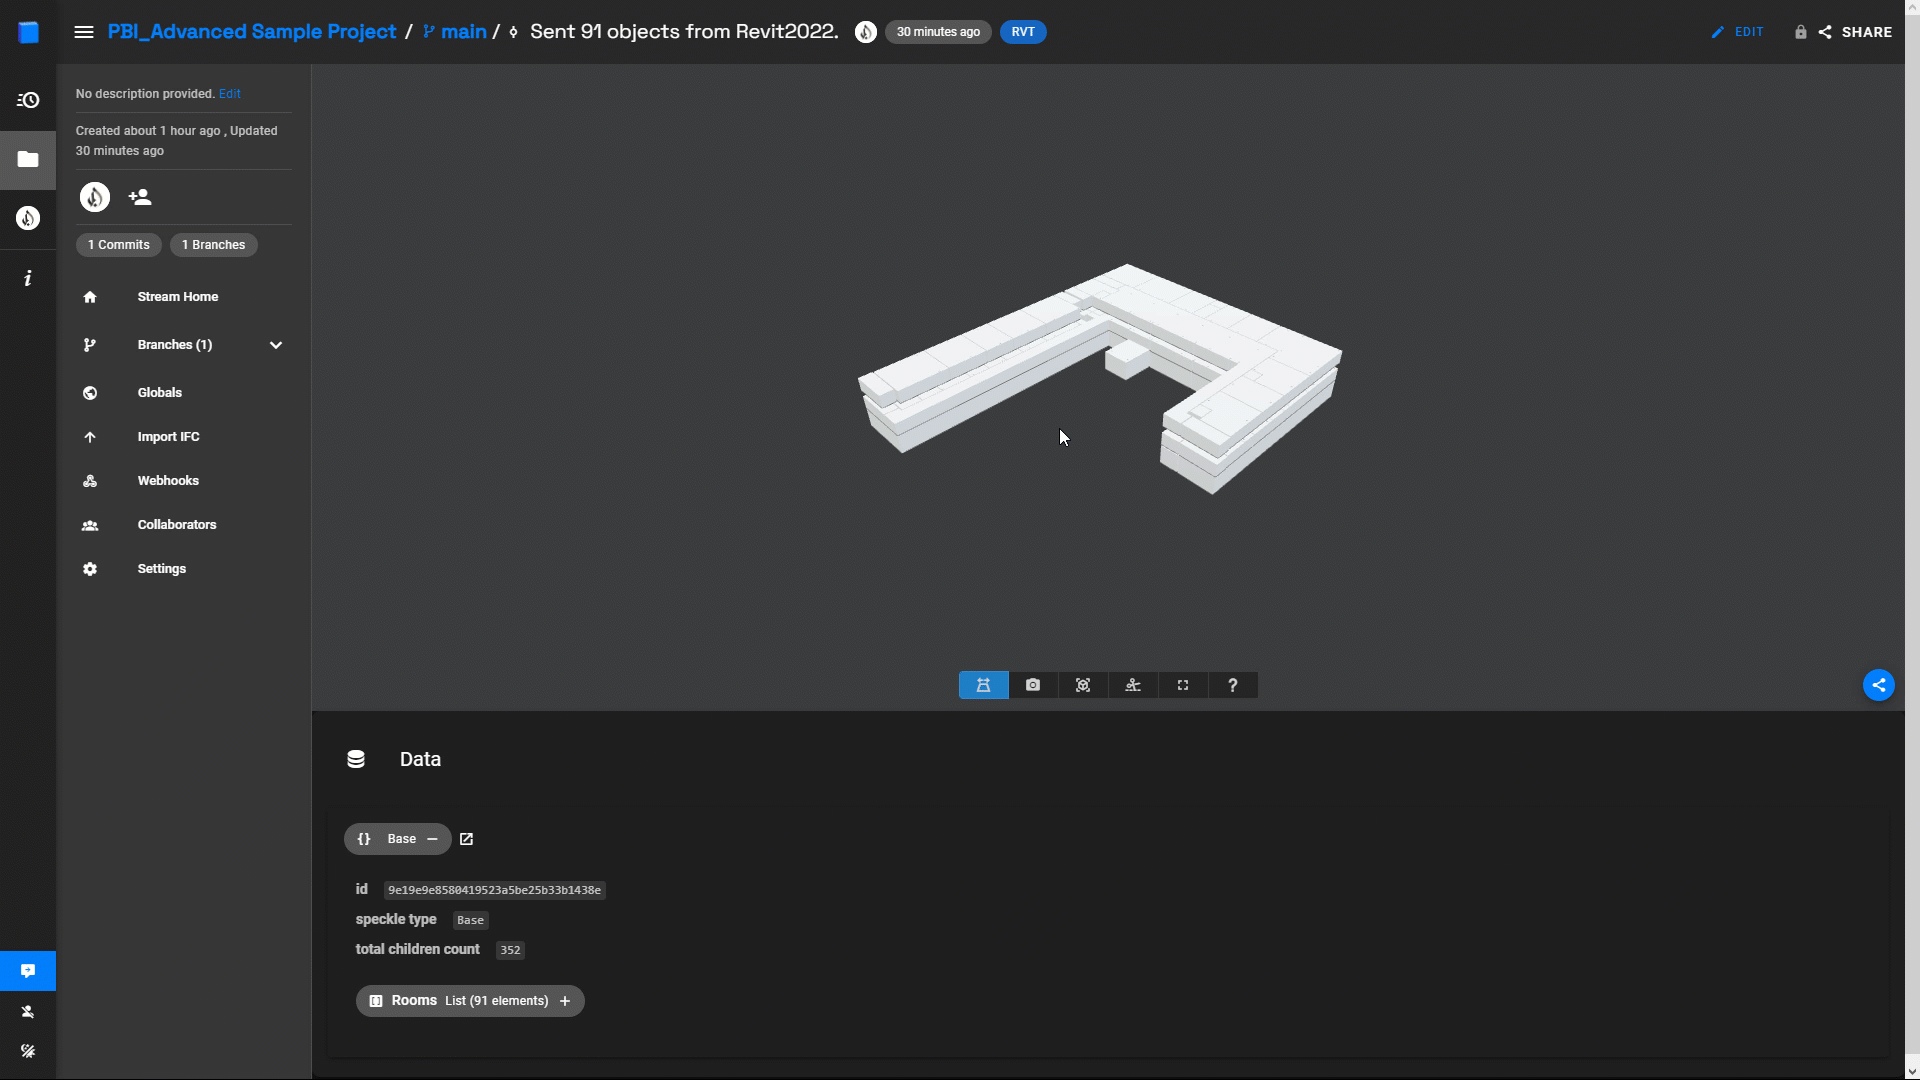Click the help question mark icon
The height and width of the screenshot is (1080, 1920).
(1233, 683)
